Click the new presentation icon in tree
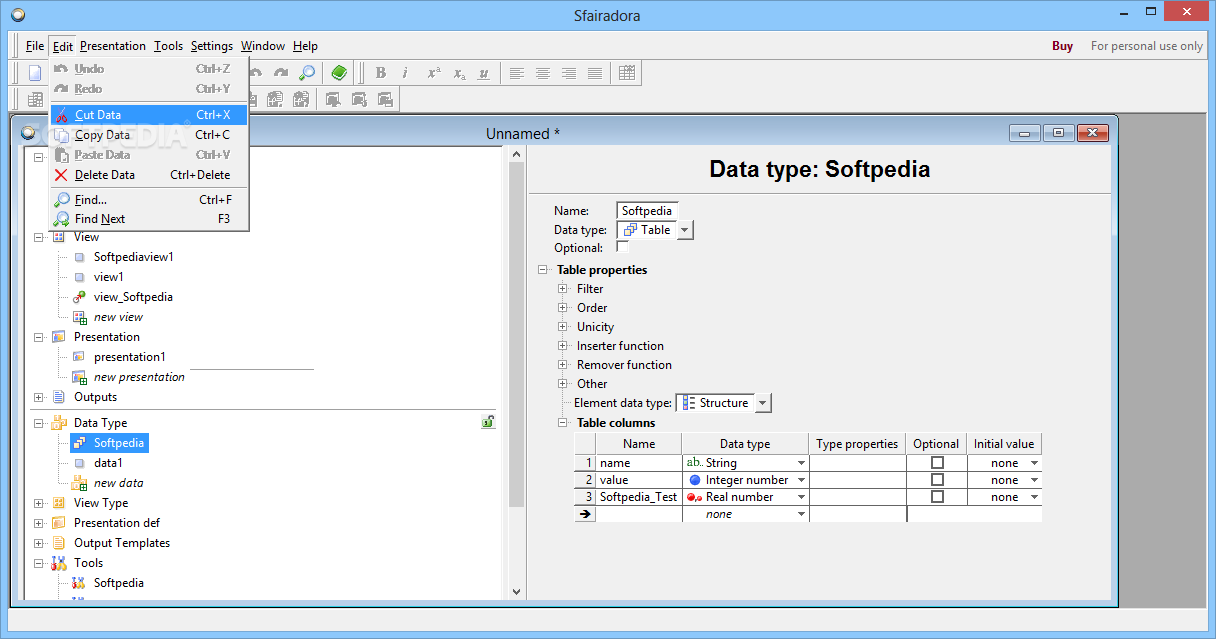 point(79,377)
